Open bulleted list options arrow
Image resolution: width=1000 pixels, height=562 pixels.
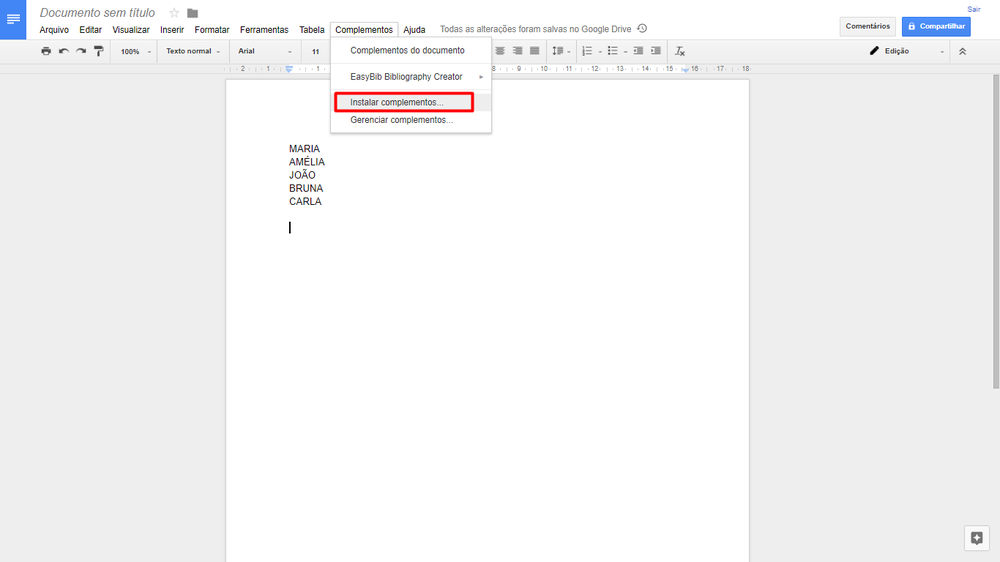pos(626,52)
